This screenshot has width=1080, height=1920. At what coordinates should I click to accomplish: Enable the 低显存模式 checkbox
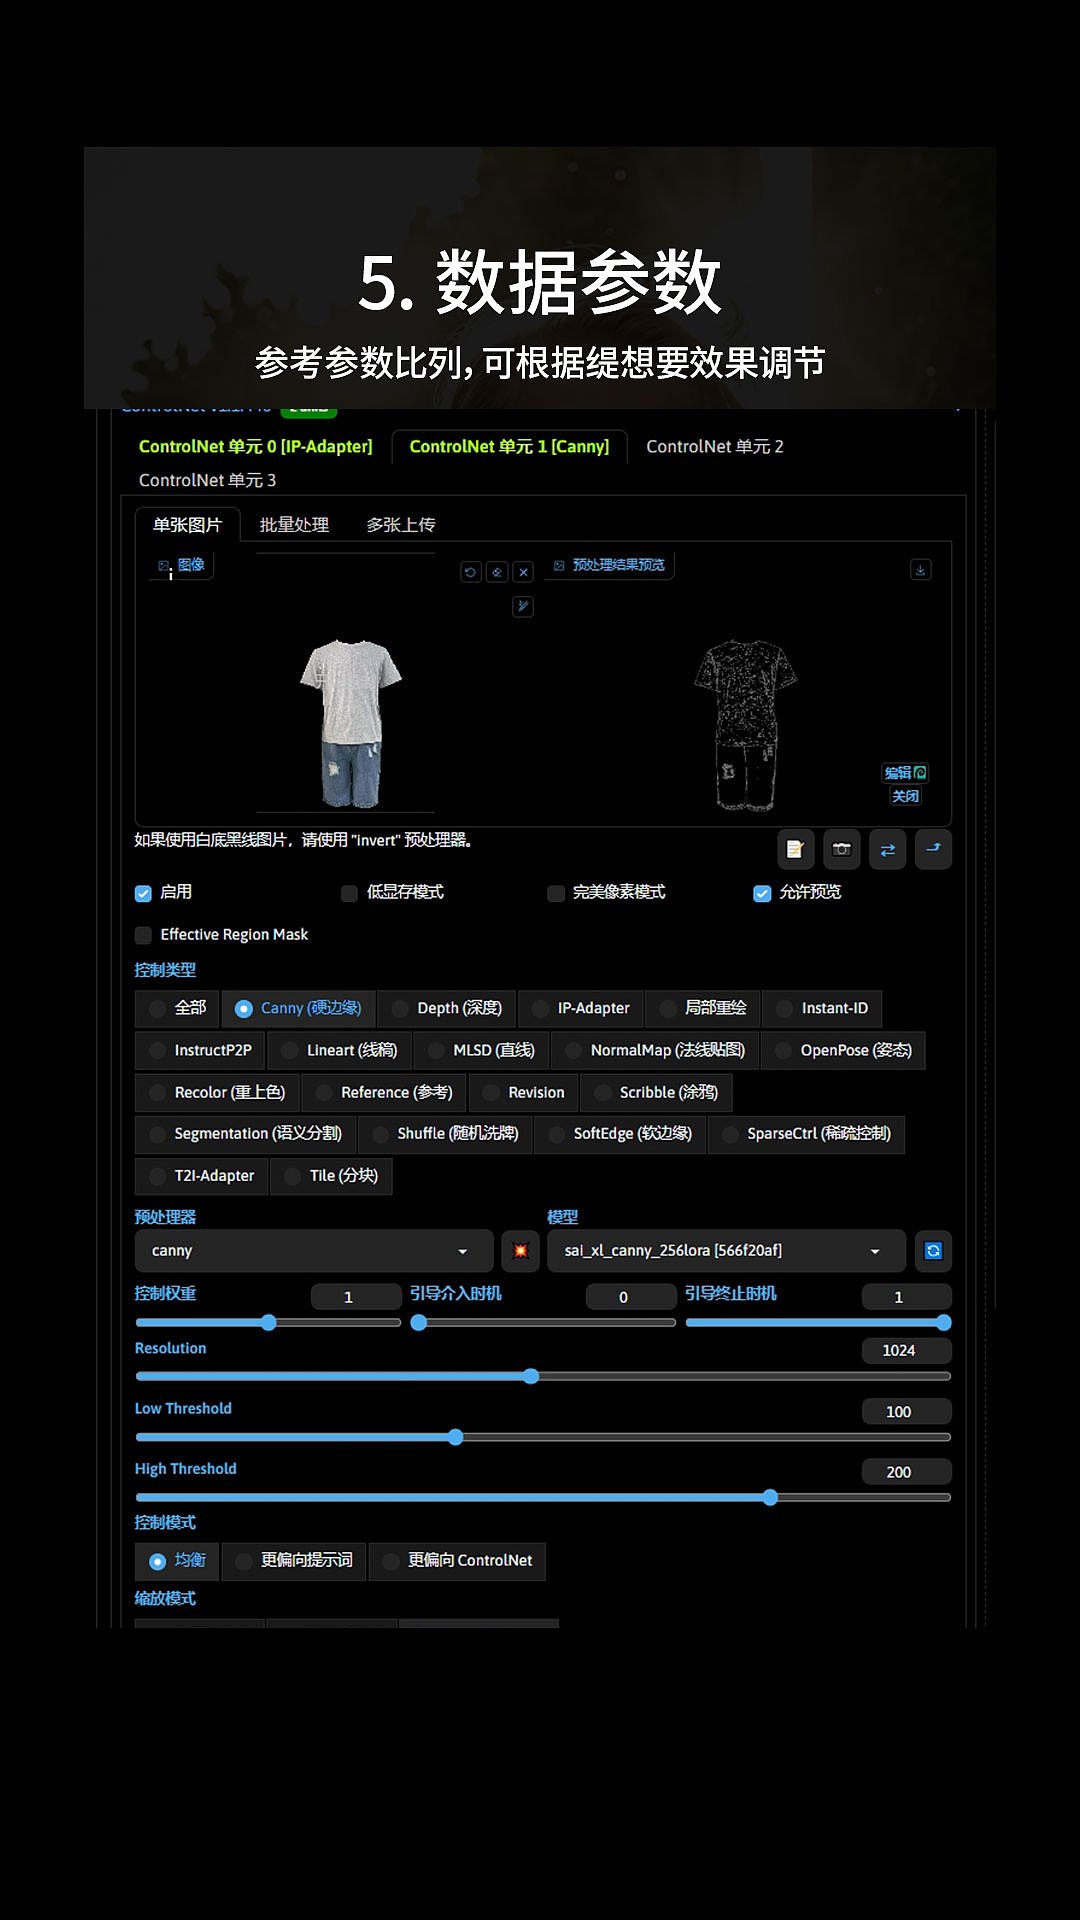349,893
